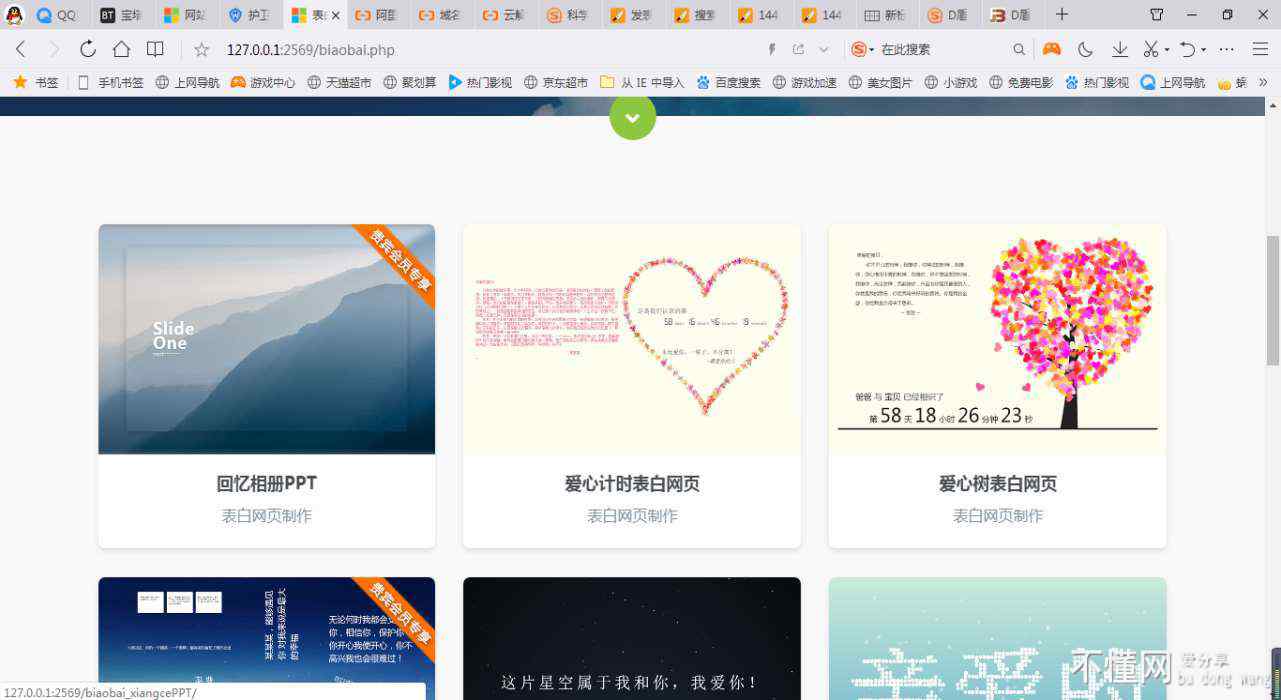Switch to the QQ tab

pyautogui.click(x=57, y=15)
